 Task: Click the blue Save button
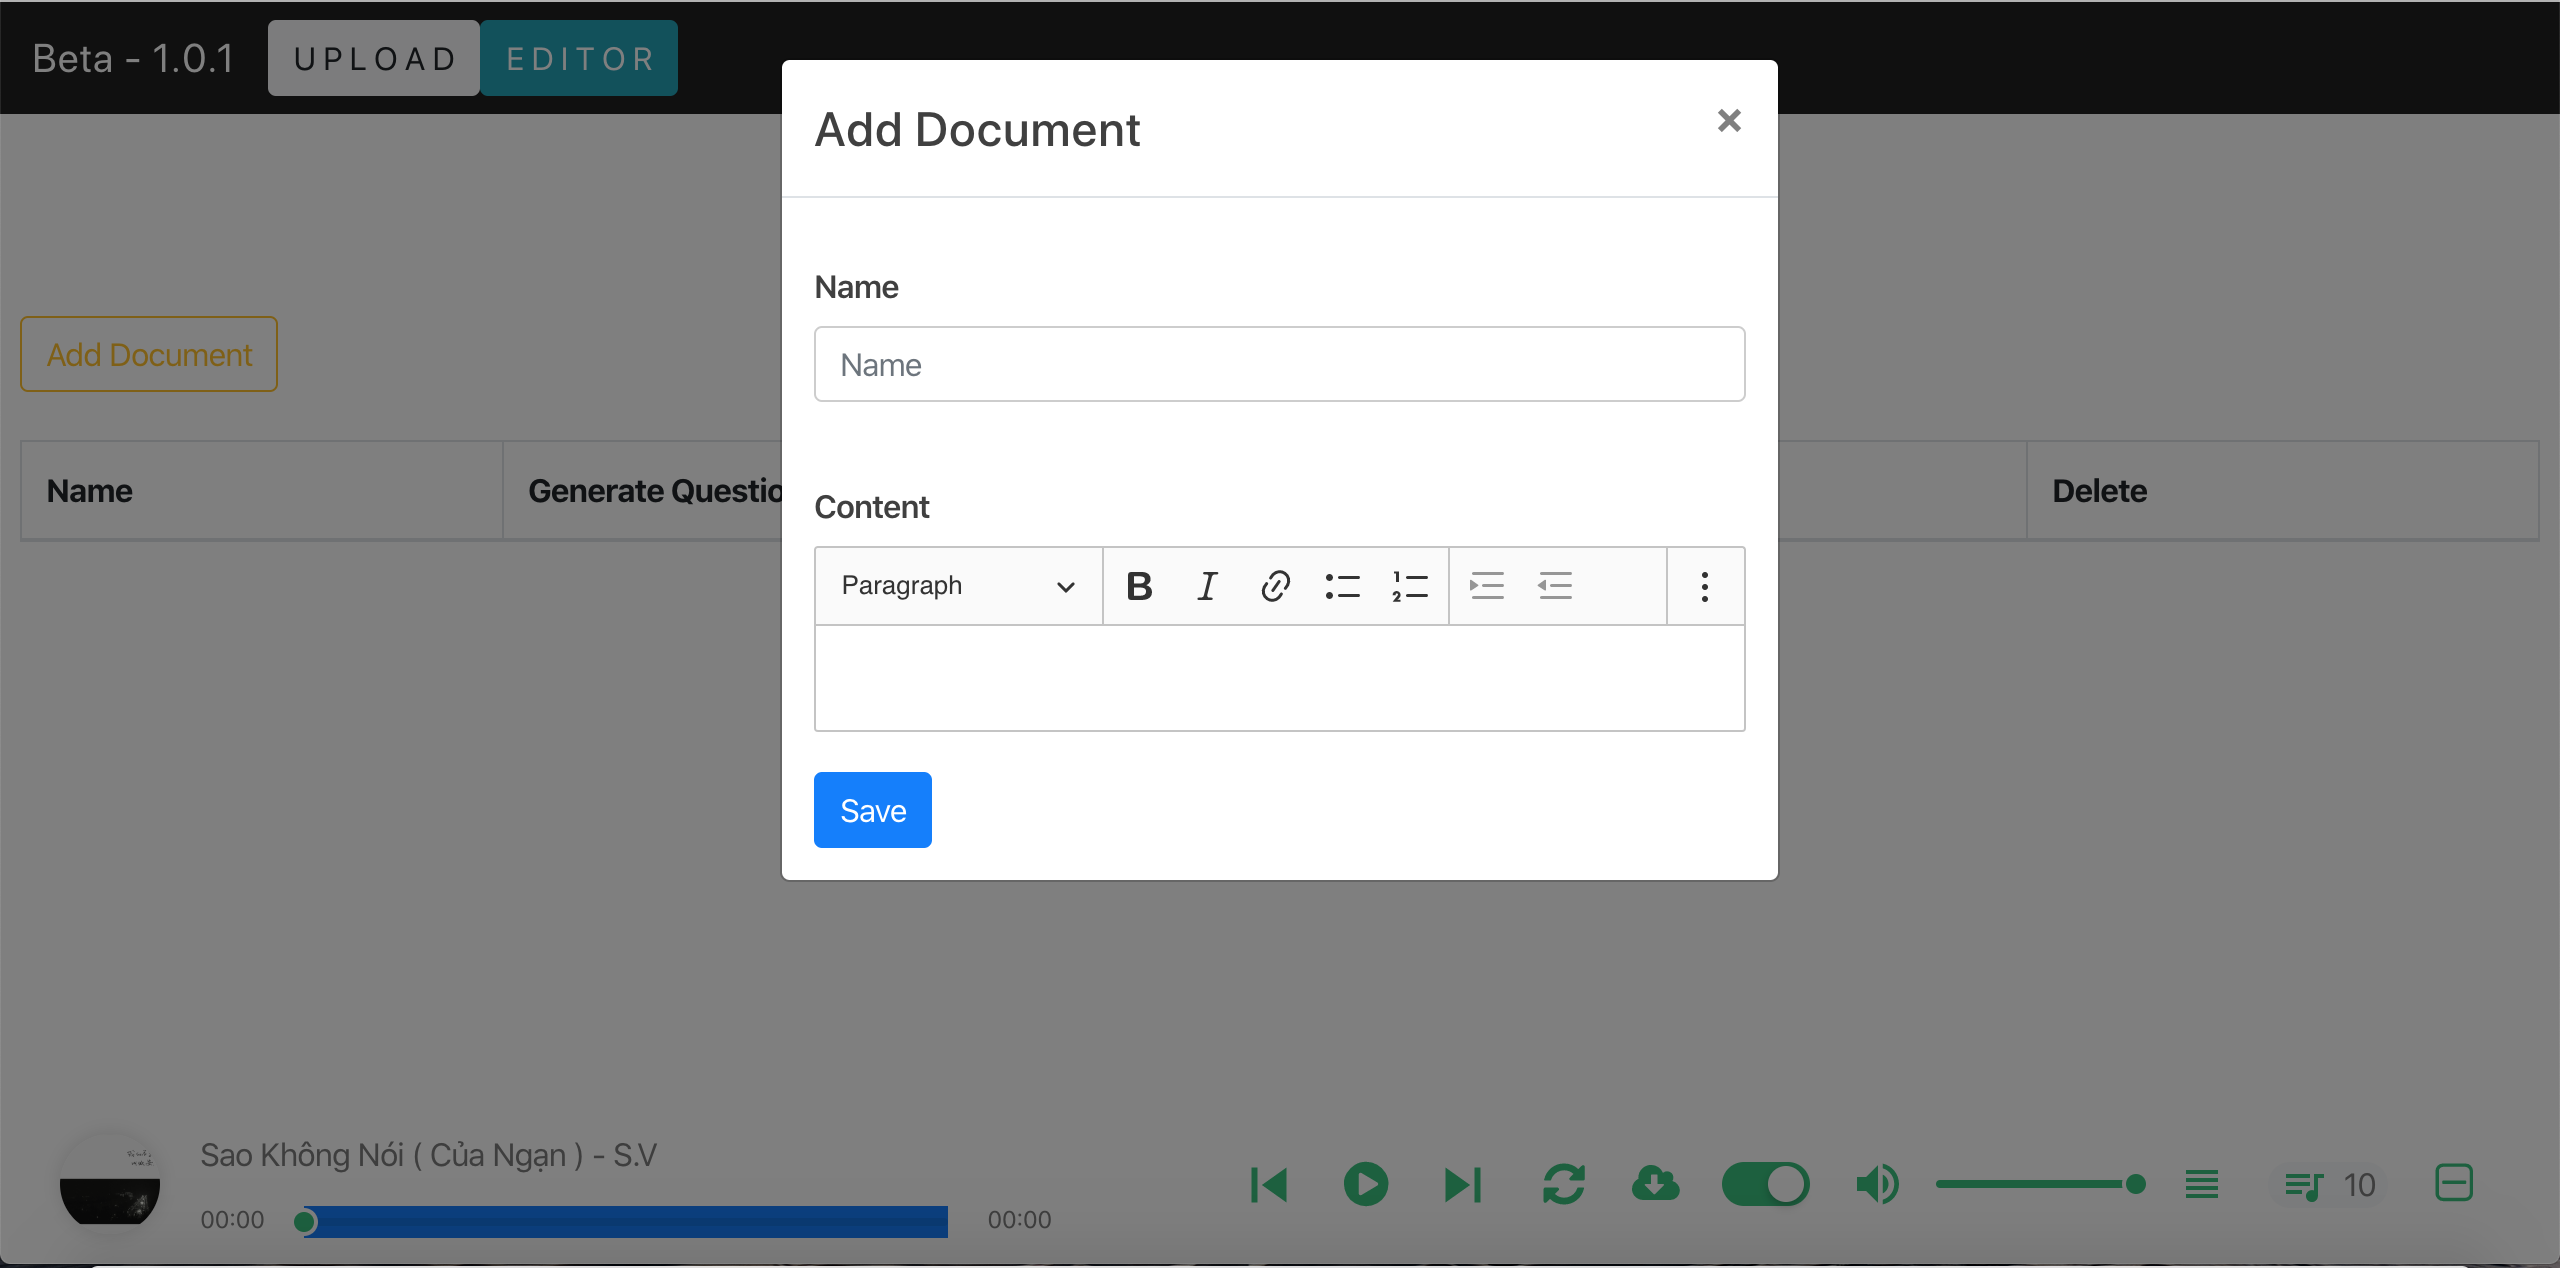pos(872,810)
